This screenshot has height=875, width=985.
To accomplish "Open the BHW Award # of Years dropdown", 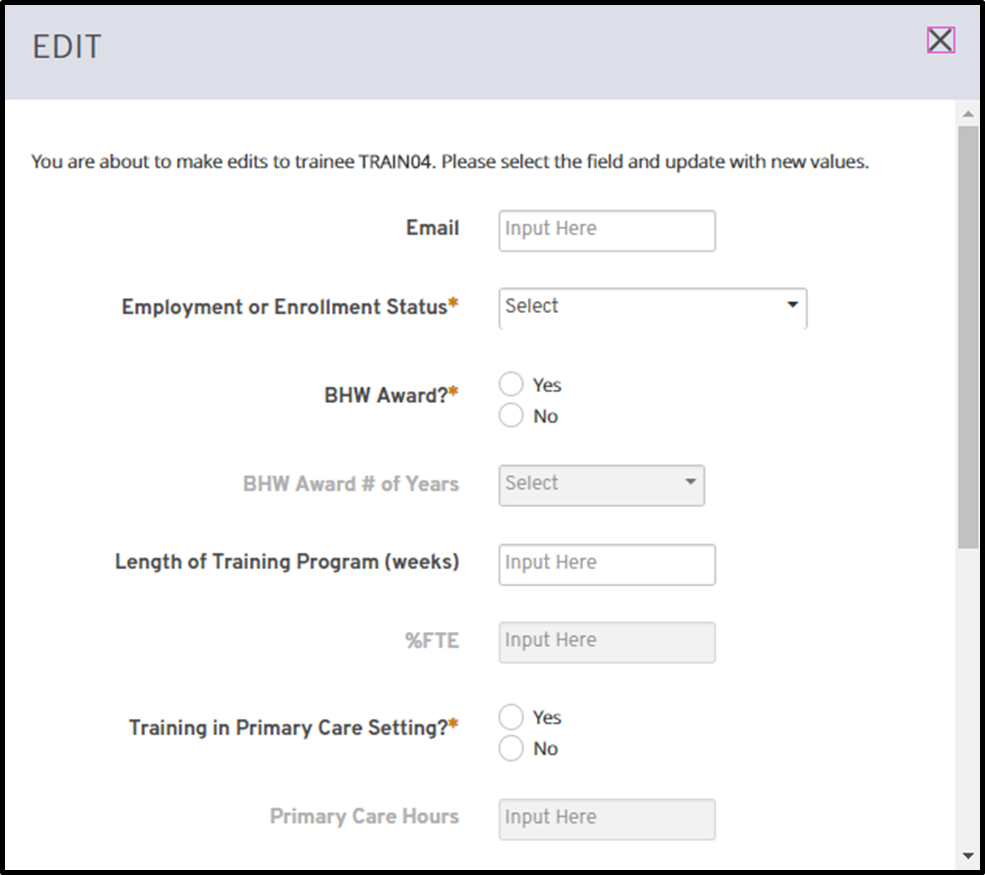I will click(601, 484).
